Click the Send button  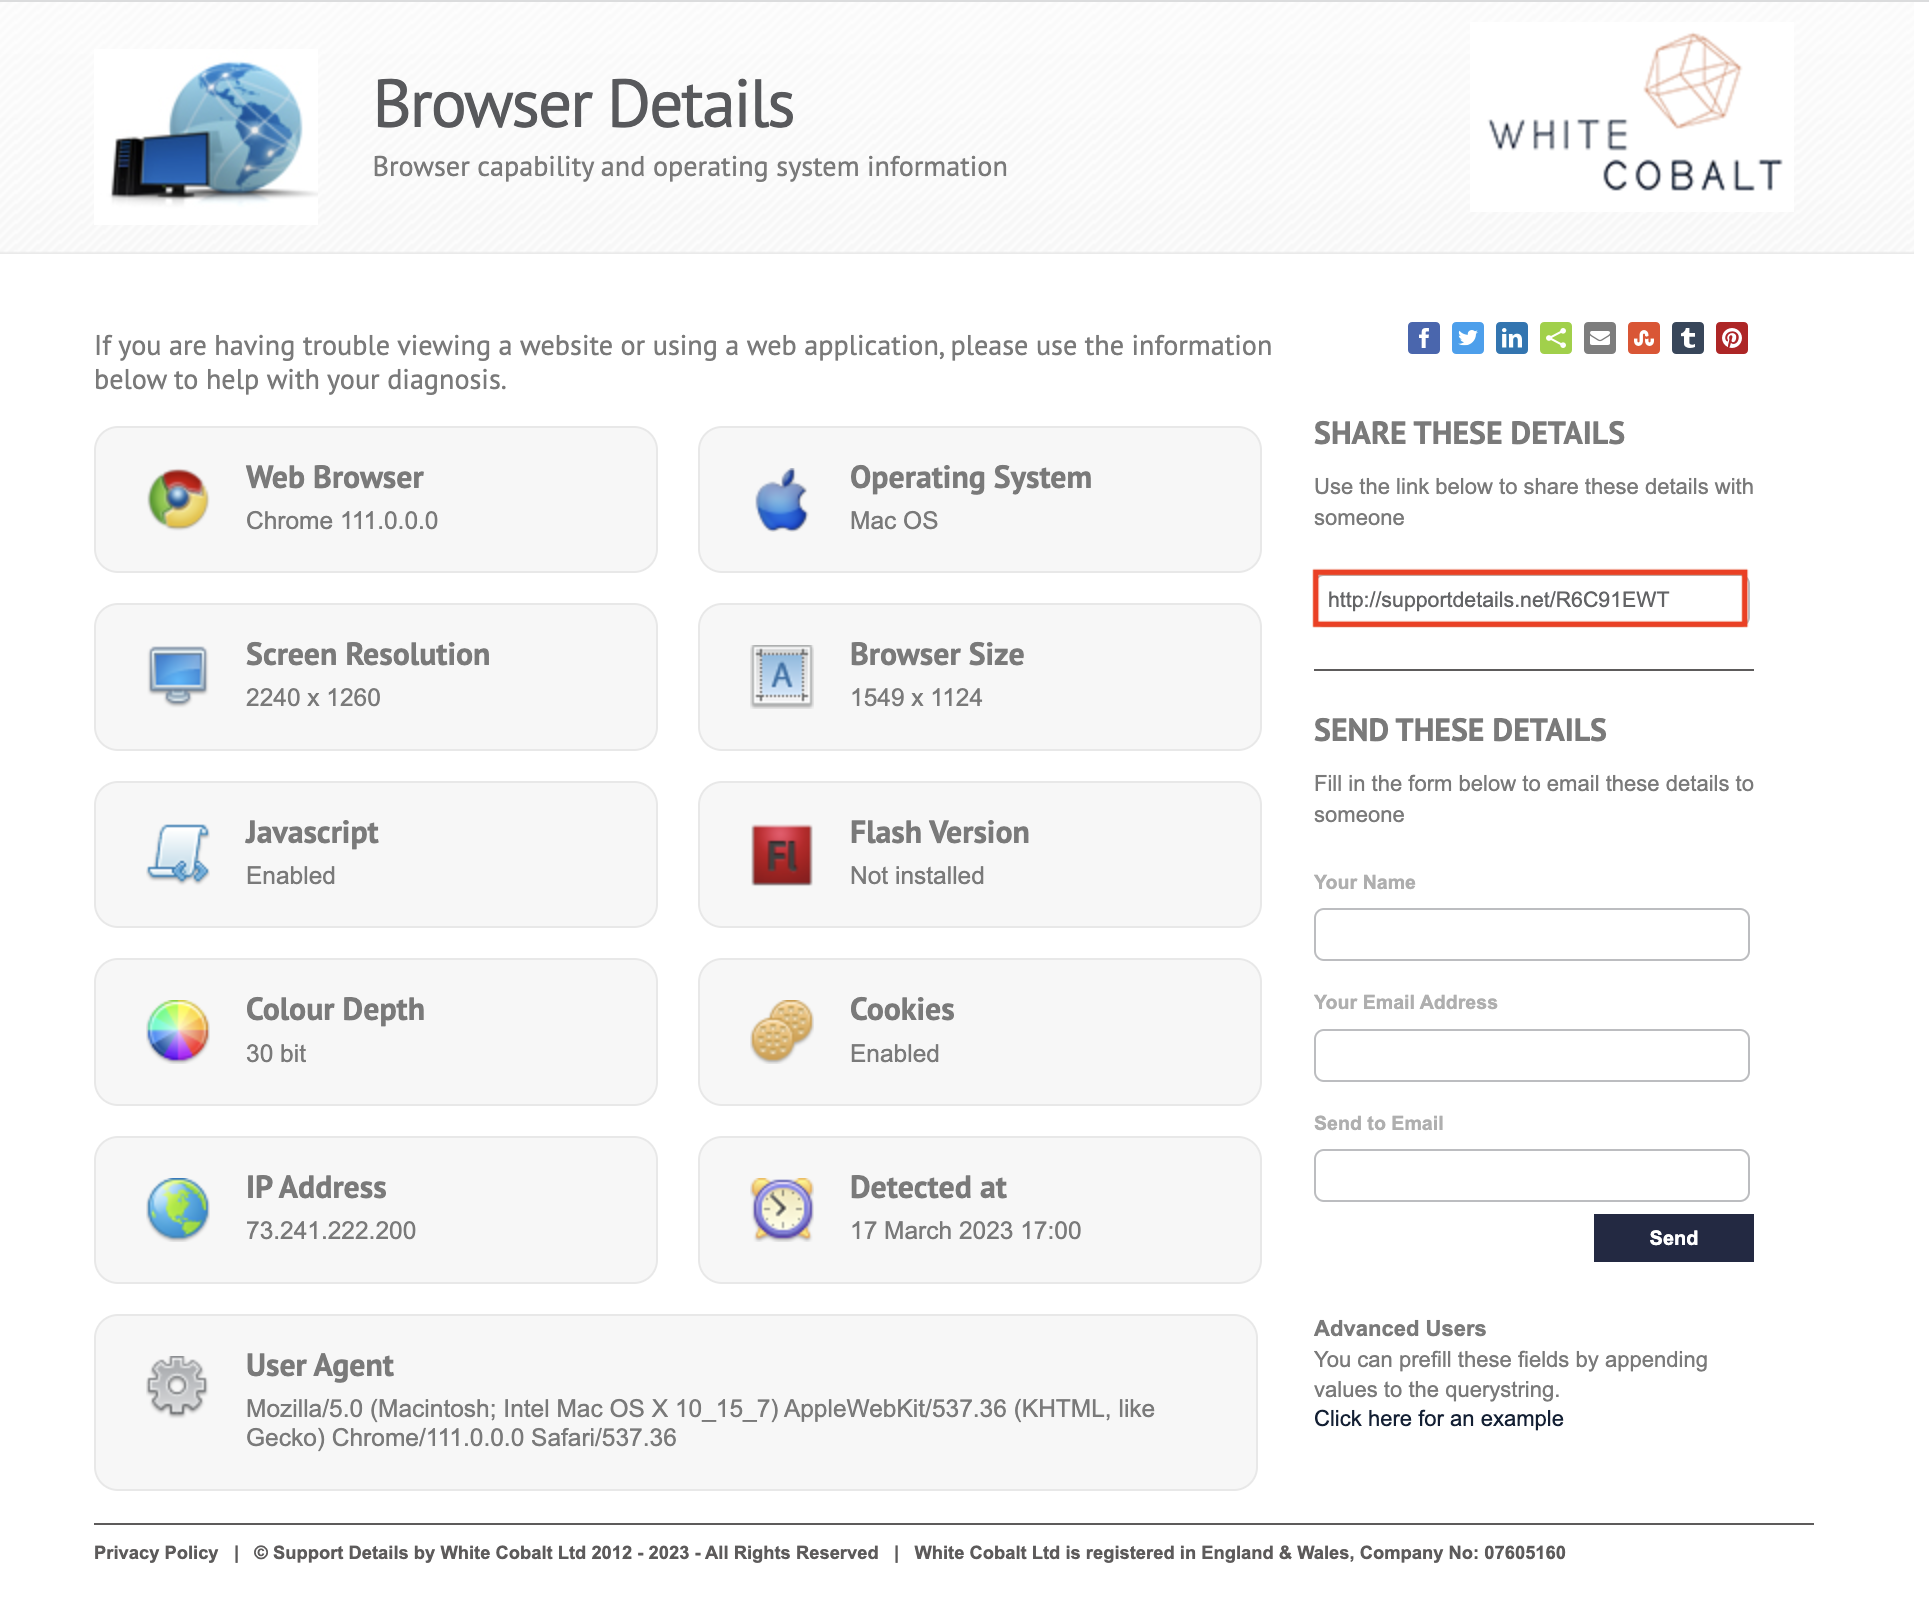pos(1673,1238)
